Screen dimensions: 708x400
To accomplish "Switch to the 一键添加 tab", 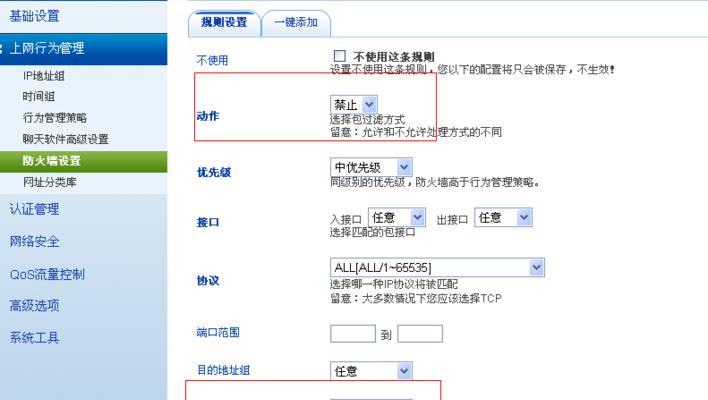I will pos(296,23).
